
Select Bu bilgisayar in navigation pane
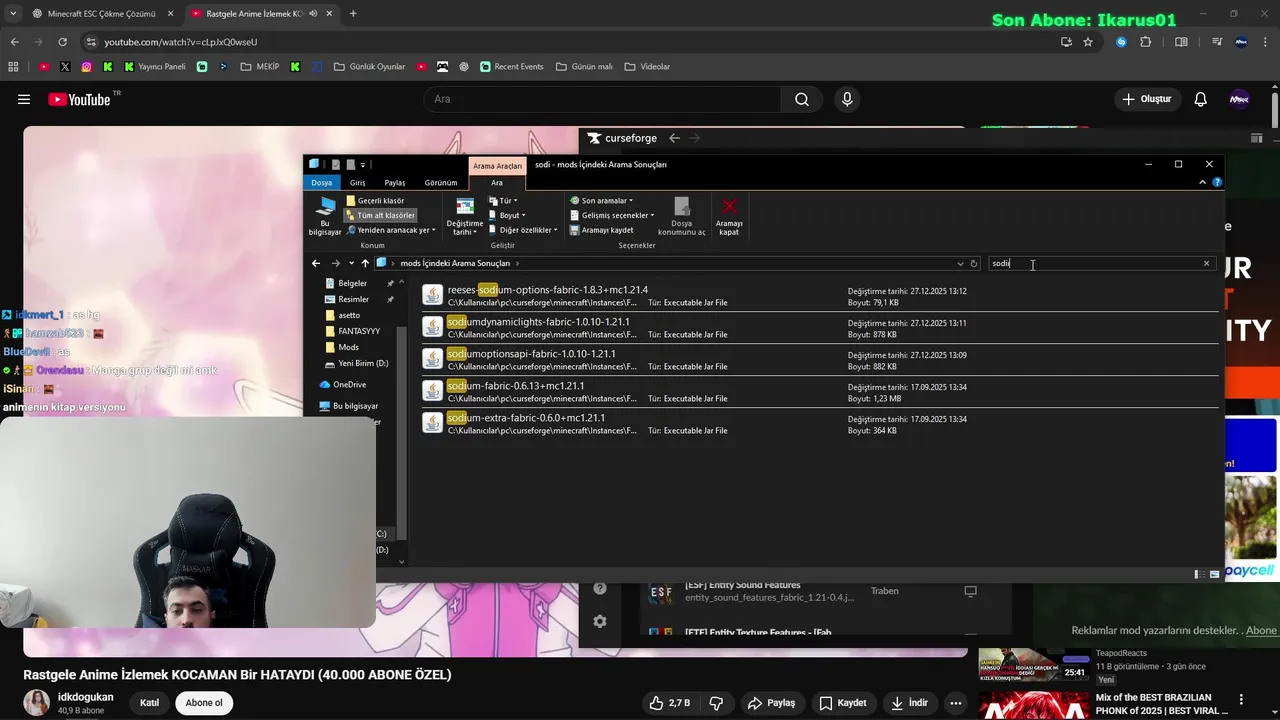tap(349, 406)
